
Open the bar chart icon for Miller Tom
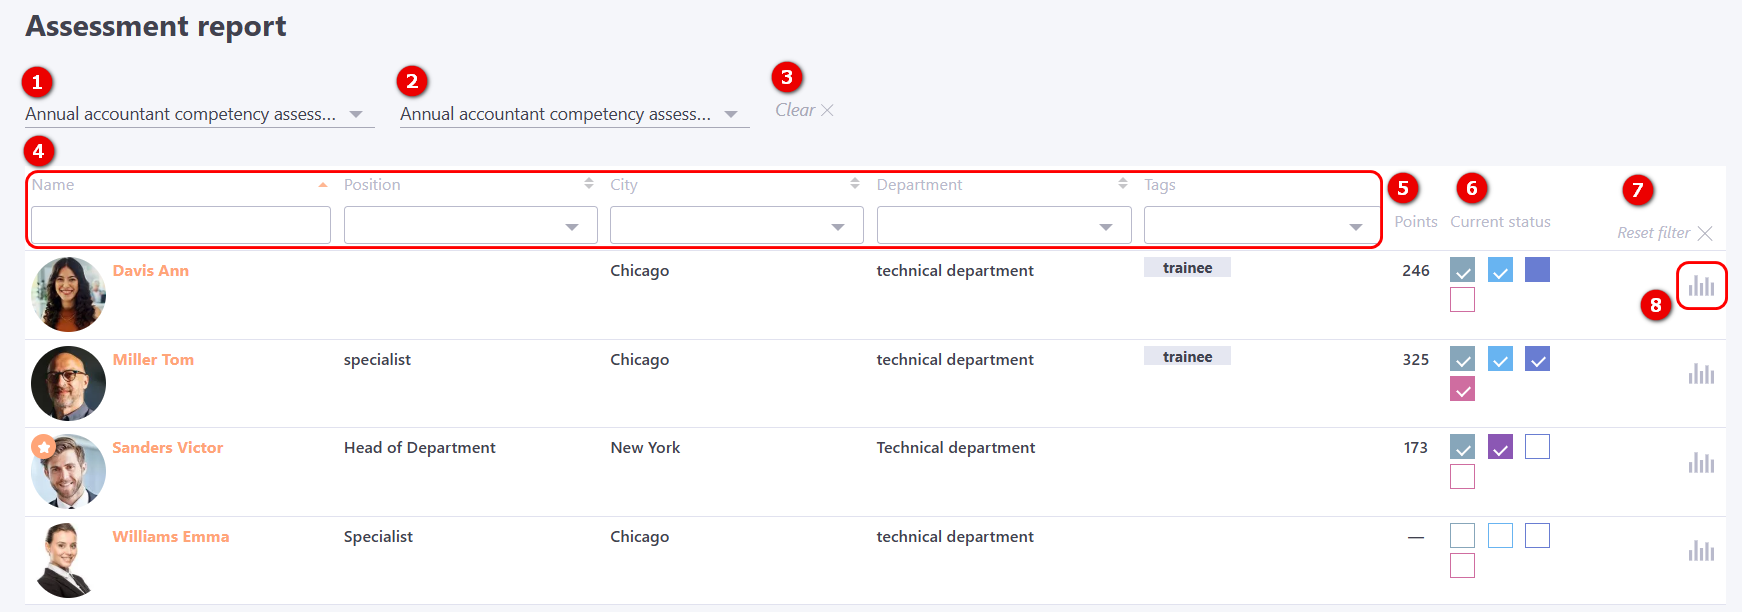point(1701,374)
